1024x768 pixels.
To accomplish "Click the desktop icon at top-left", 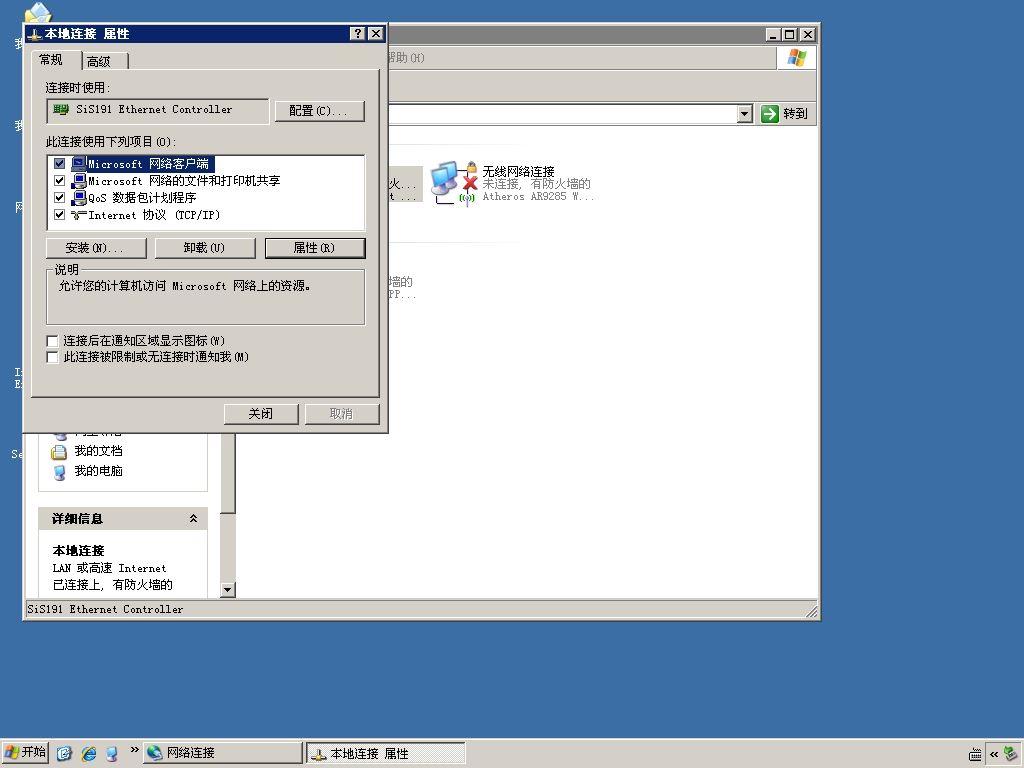I will coord(38,13).
